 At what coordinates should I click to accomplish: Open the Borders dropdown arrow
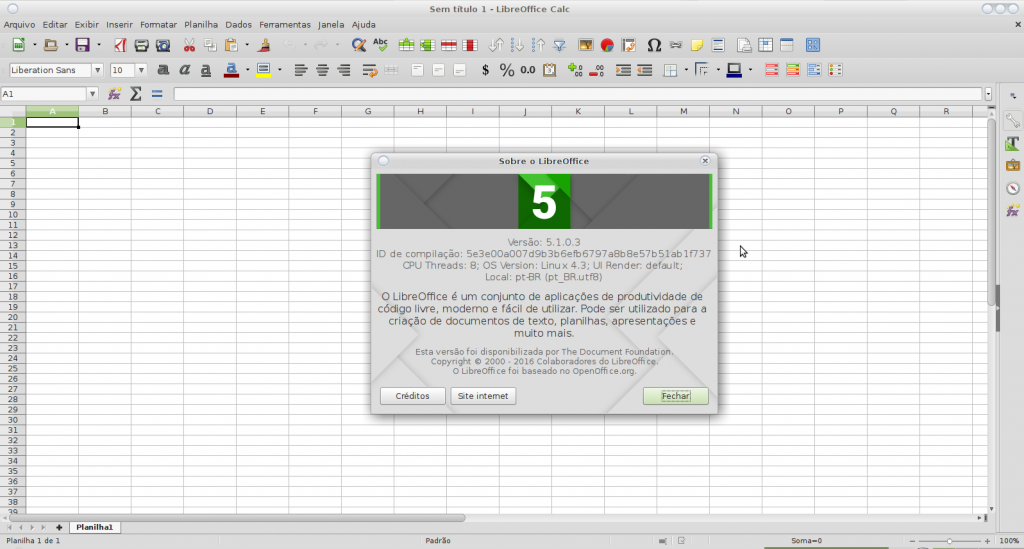686,70
